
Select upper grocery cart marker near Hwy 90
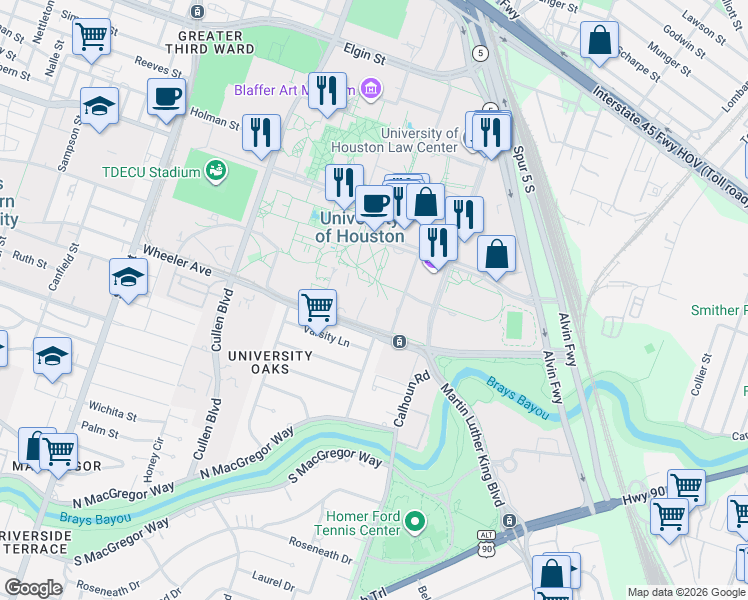pos(686,488)
